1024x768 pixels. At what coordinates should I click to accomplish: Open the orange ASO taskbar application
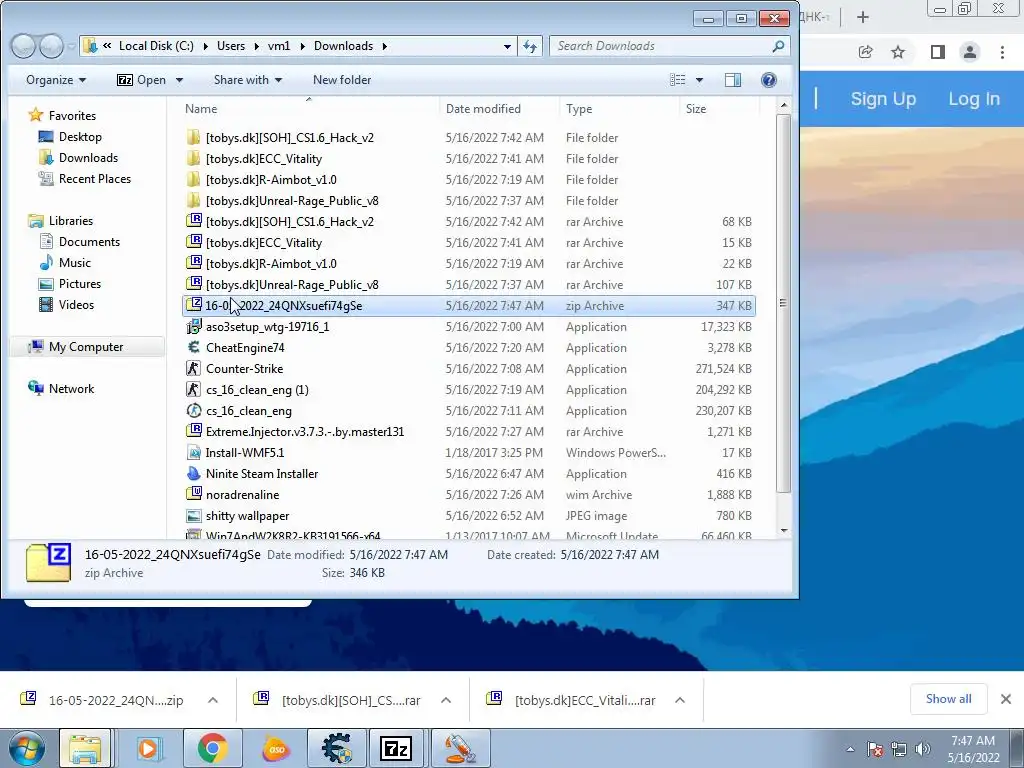click(x=276, y=748)
